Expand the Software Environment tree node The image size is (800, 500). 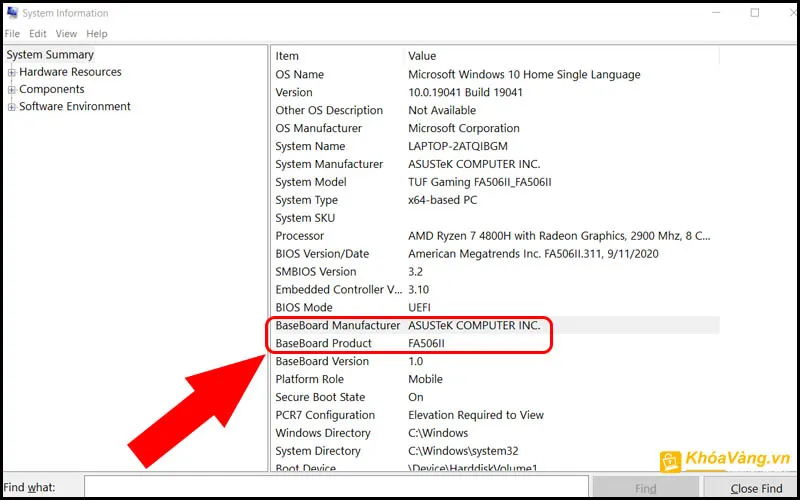click(x=12, y=107)
